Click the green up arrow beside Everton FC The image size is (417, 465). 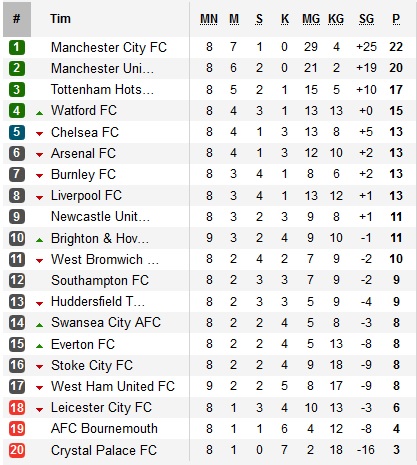pos(39,346)
